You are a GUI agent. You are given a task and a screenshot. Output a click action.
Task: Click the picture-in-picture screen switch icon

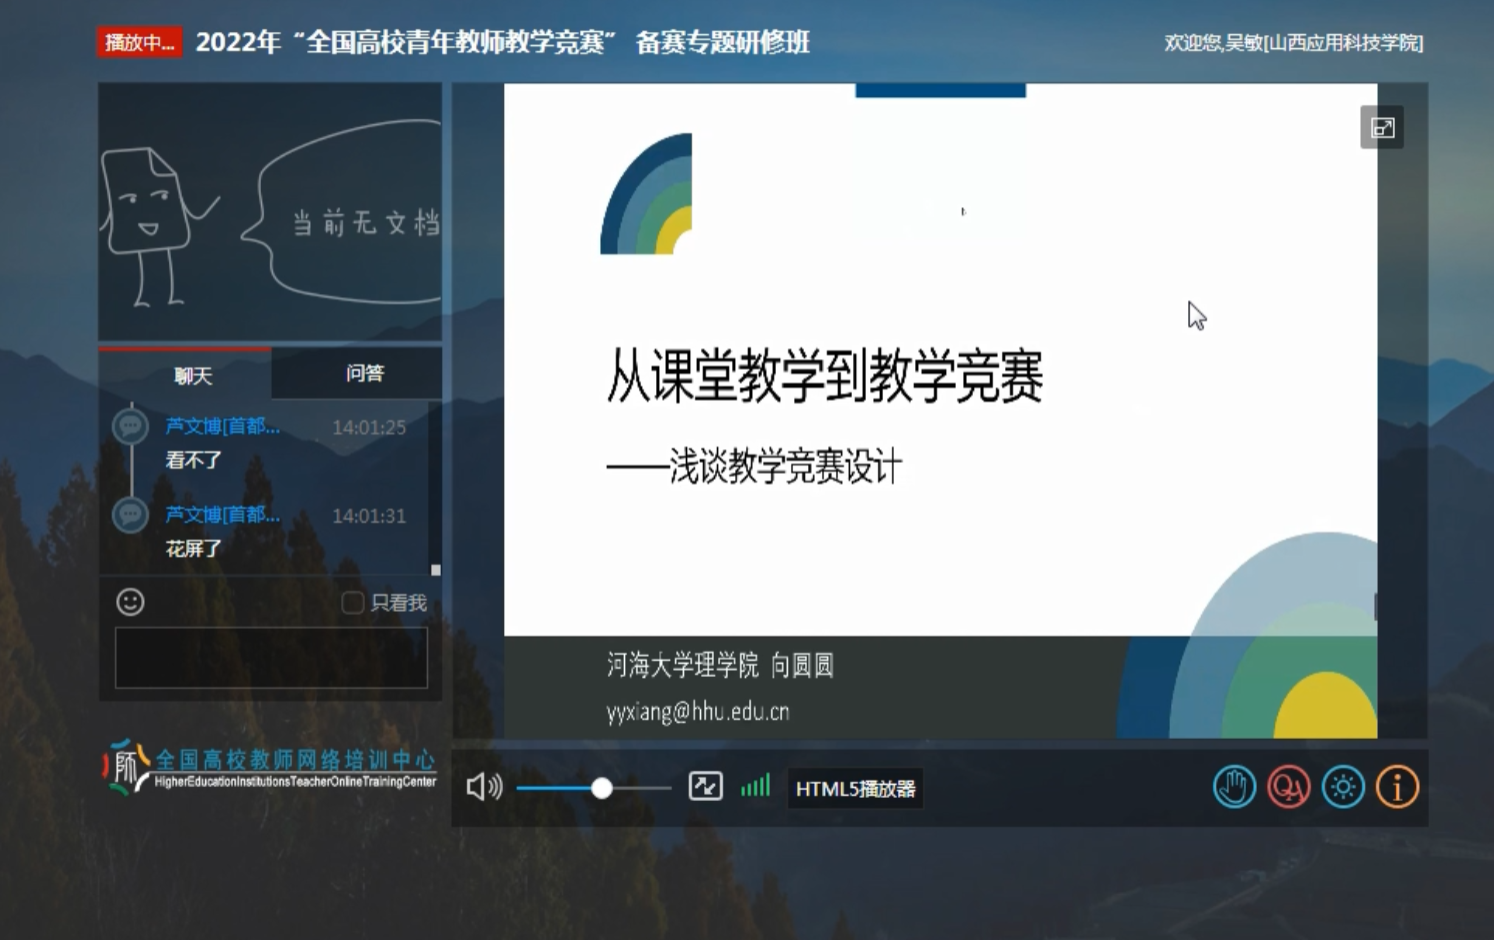pyautogui.click(x=705, y=786)
